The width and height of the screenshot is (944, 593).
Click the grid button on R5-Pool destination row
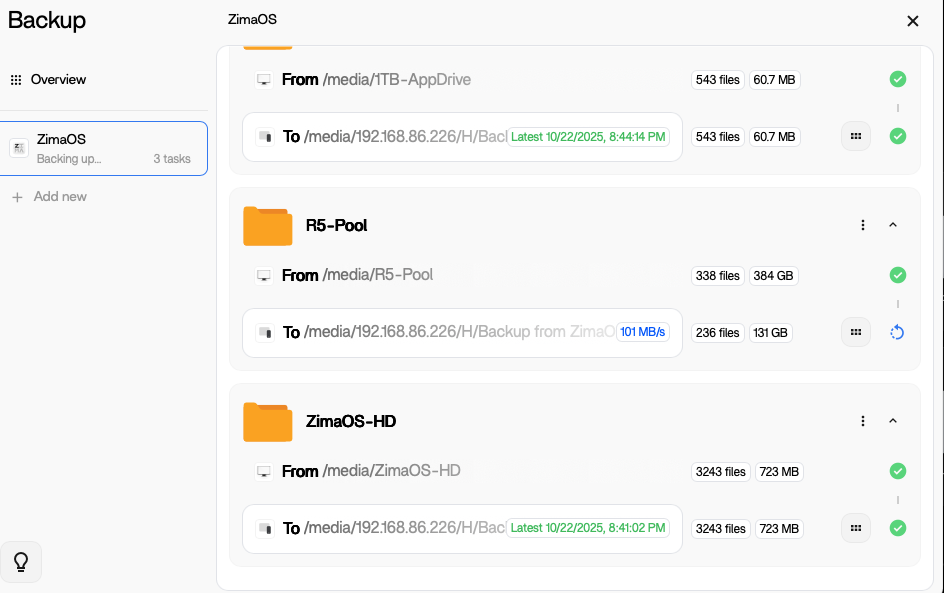pos(855,332)
